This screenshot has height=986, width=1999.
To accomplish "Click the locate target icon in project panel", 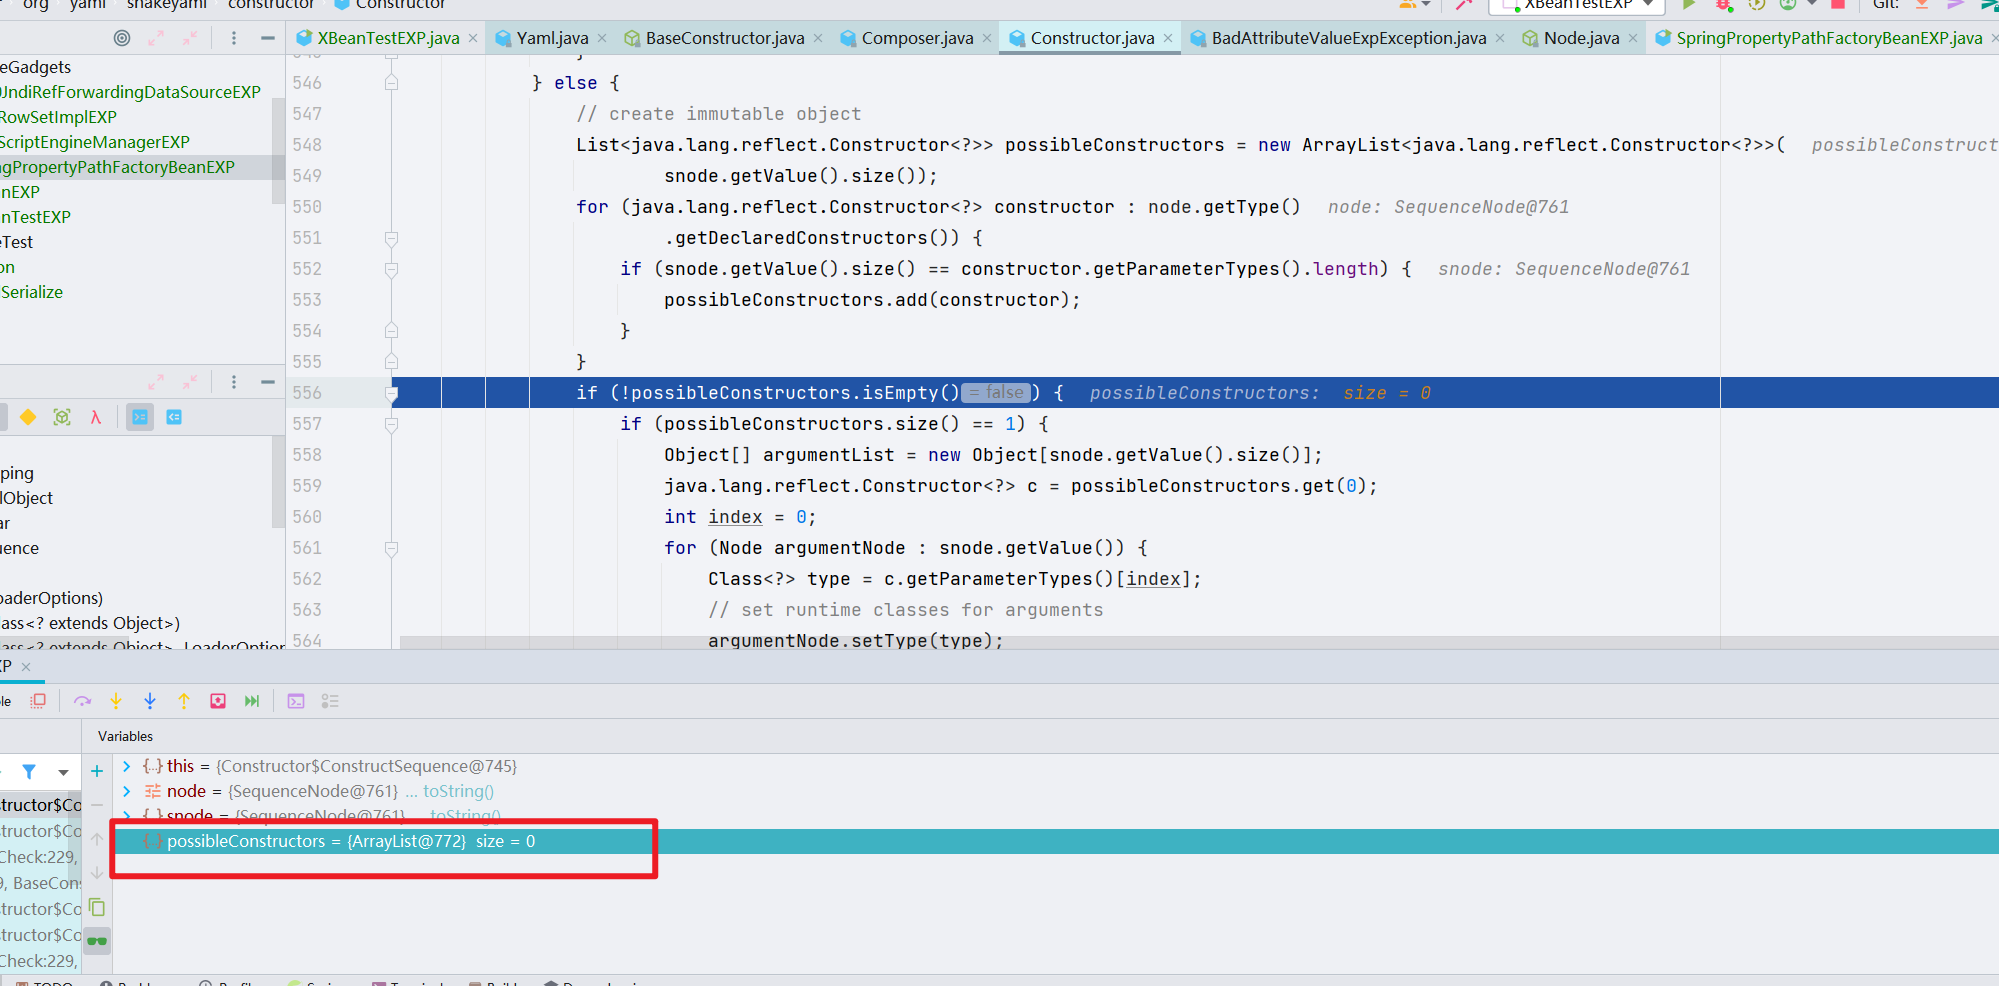I will (122, 38).
